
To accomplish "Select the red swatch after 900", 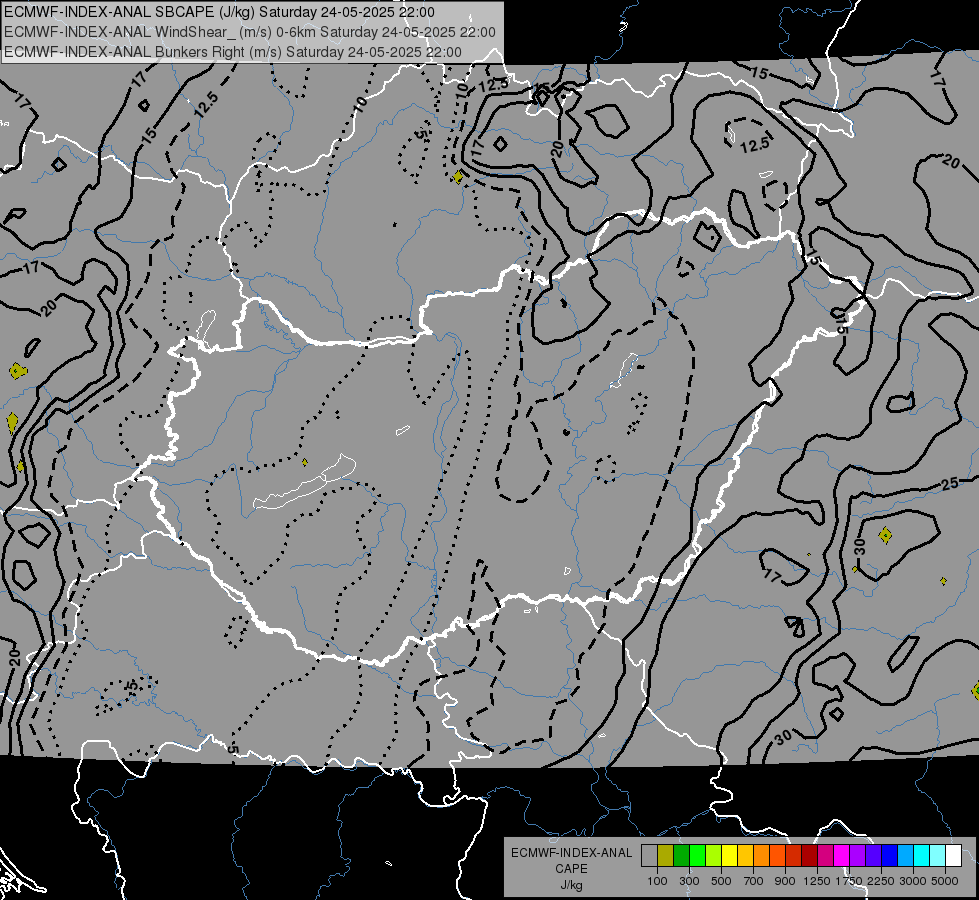I will coord(794,855).
